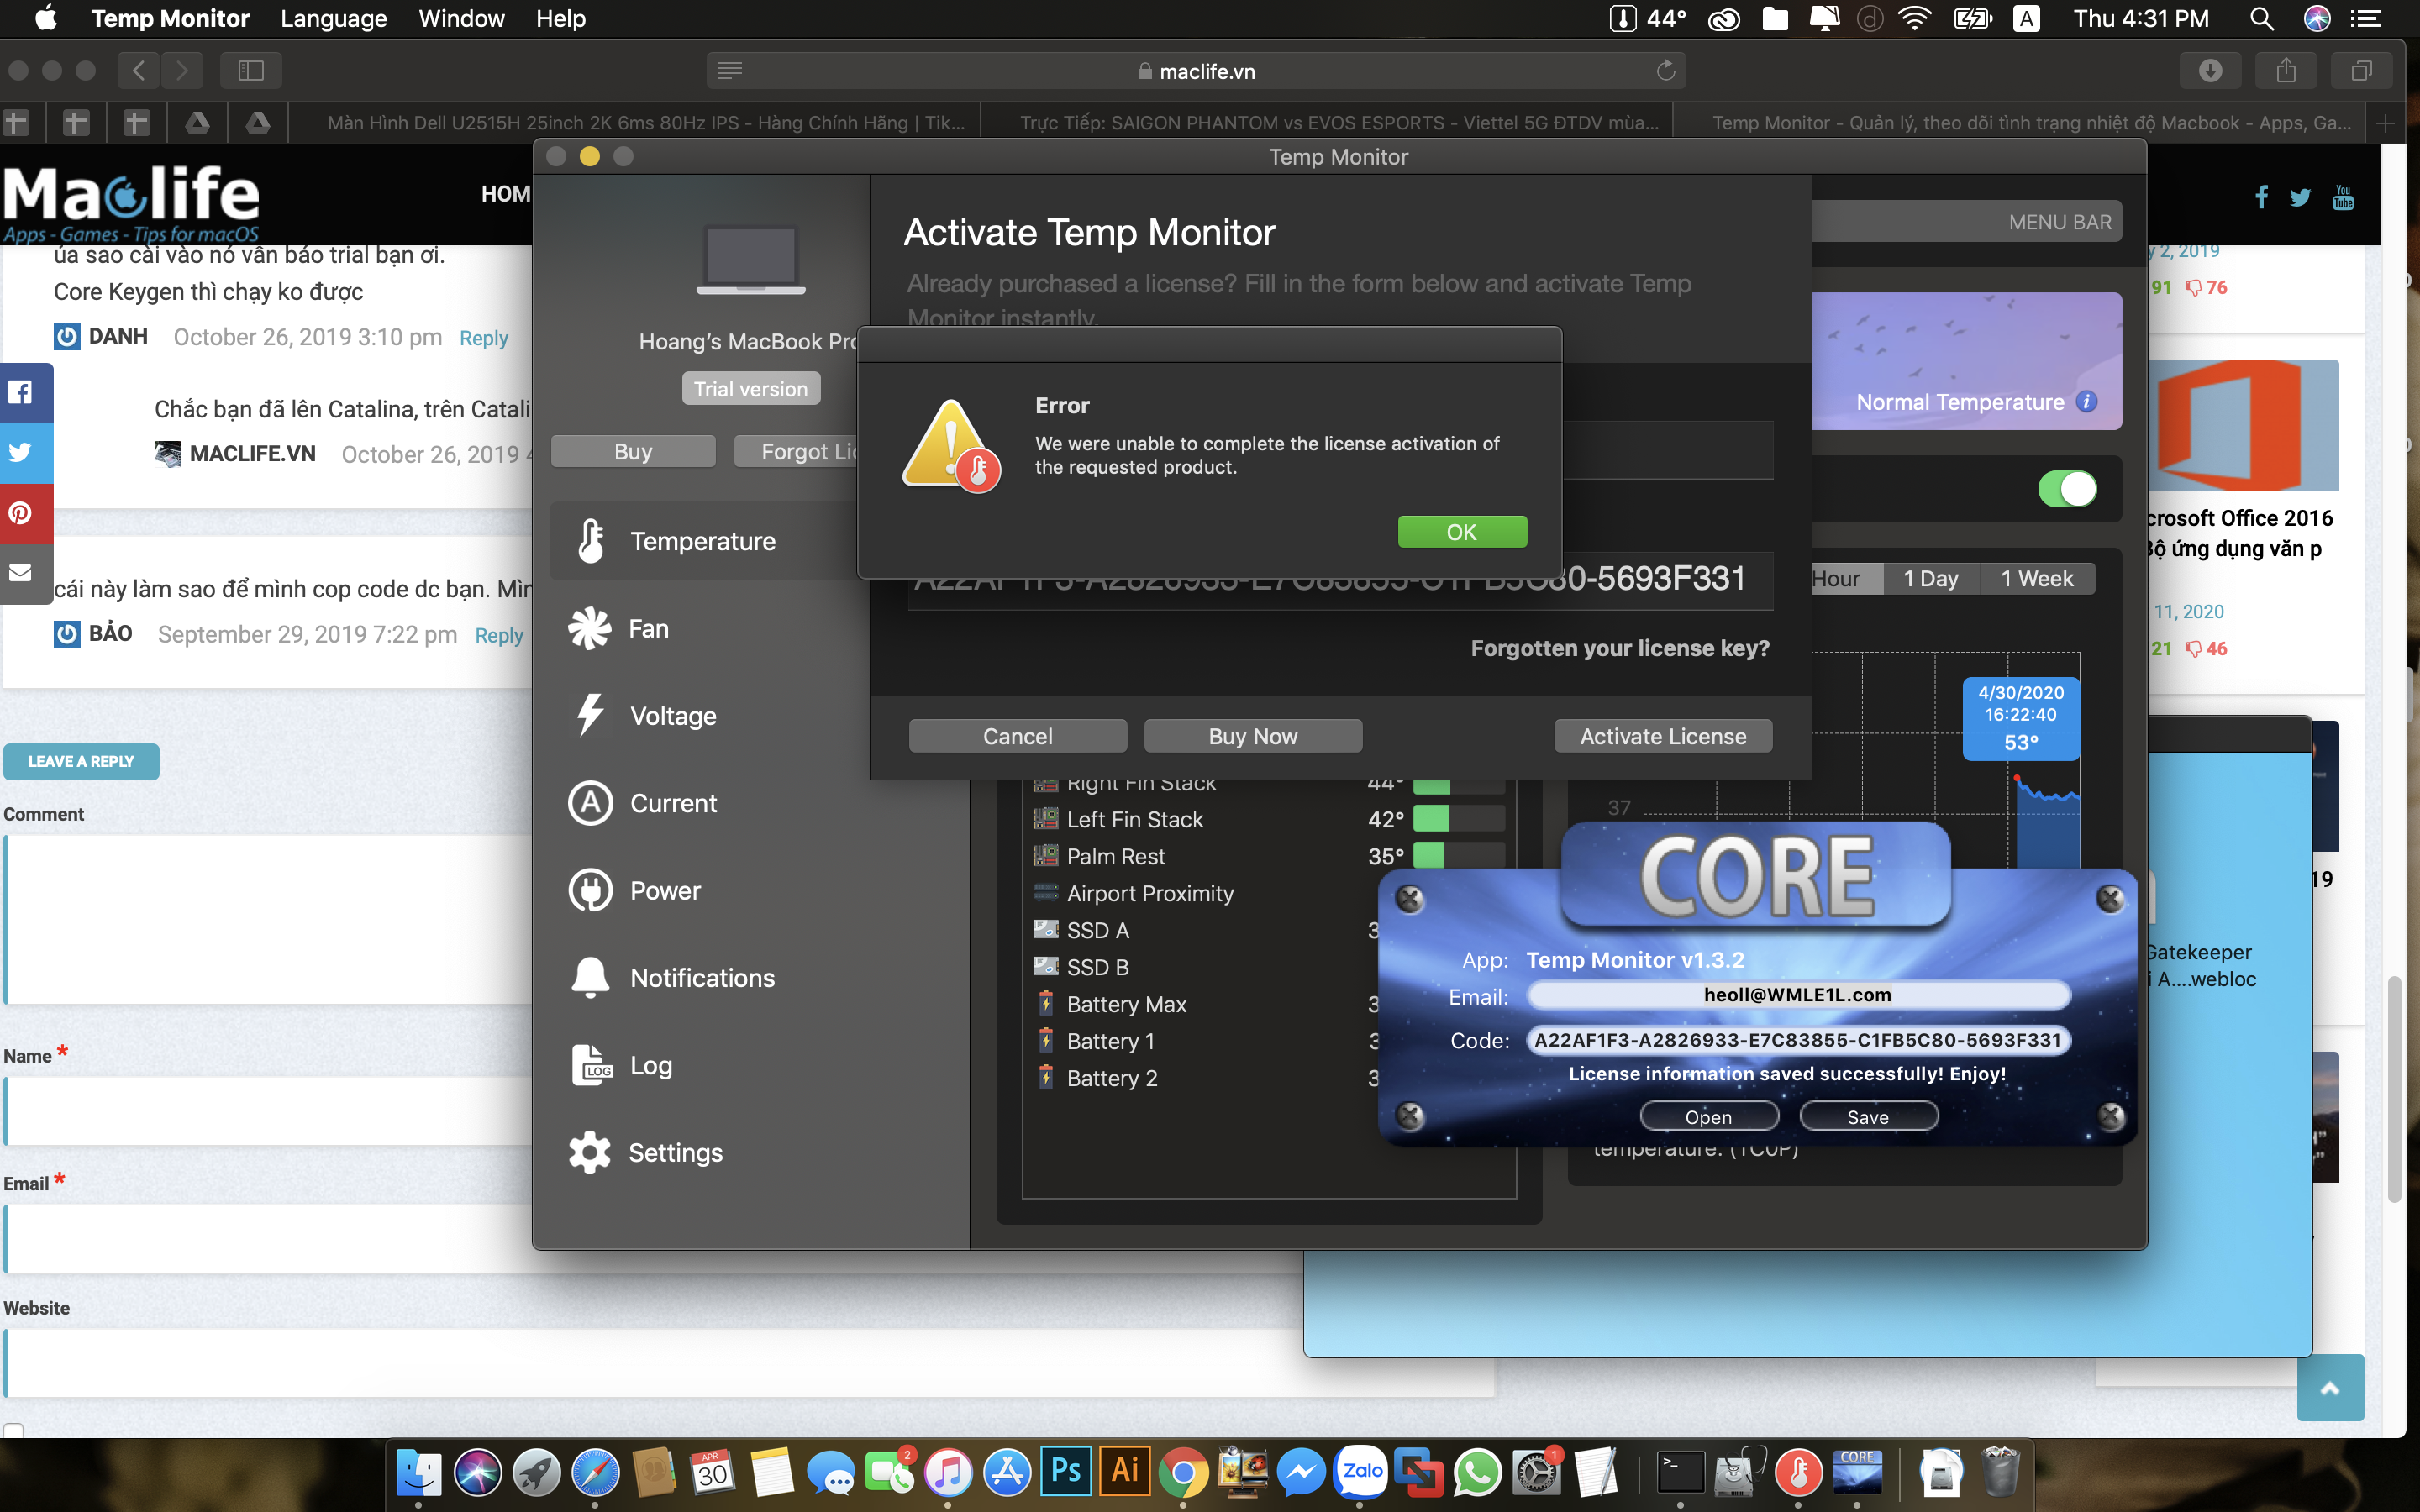Click the Buy button under Trial version

(633, 451)
